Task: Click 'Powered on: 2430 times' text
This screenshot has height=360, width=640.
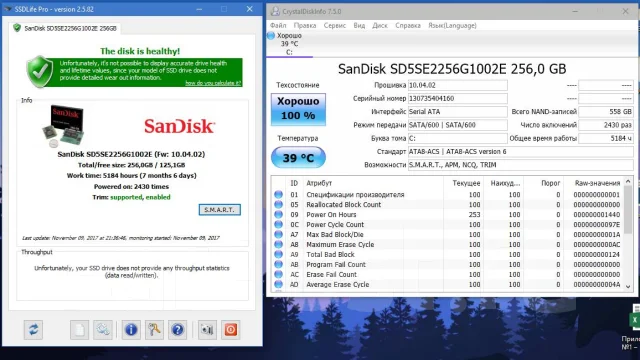Action: tap(131, 187)
